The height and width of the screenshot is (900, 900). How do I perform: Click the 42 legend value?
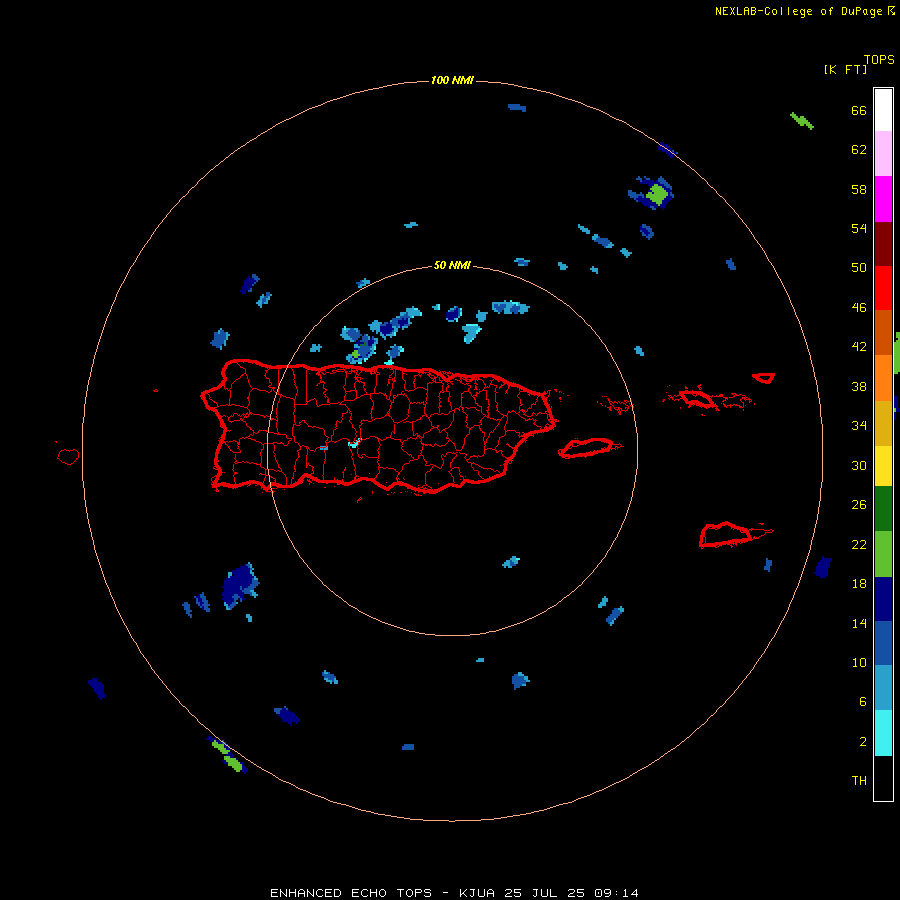(859, 347)
